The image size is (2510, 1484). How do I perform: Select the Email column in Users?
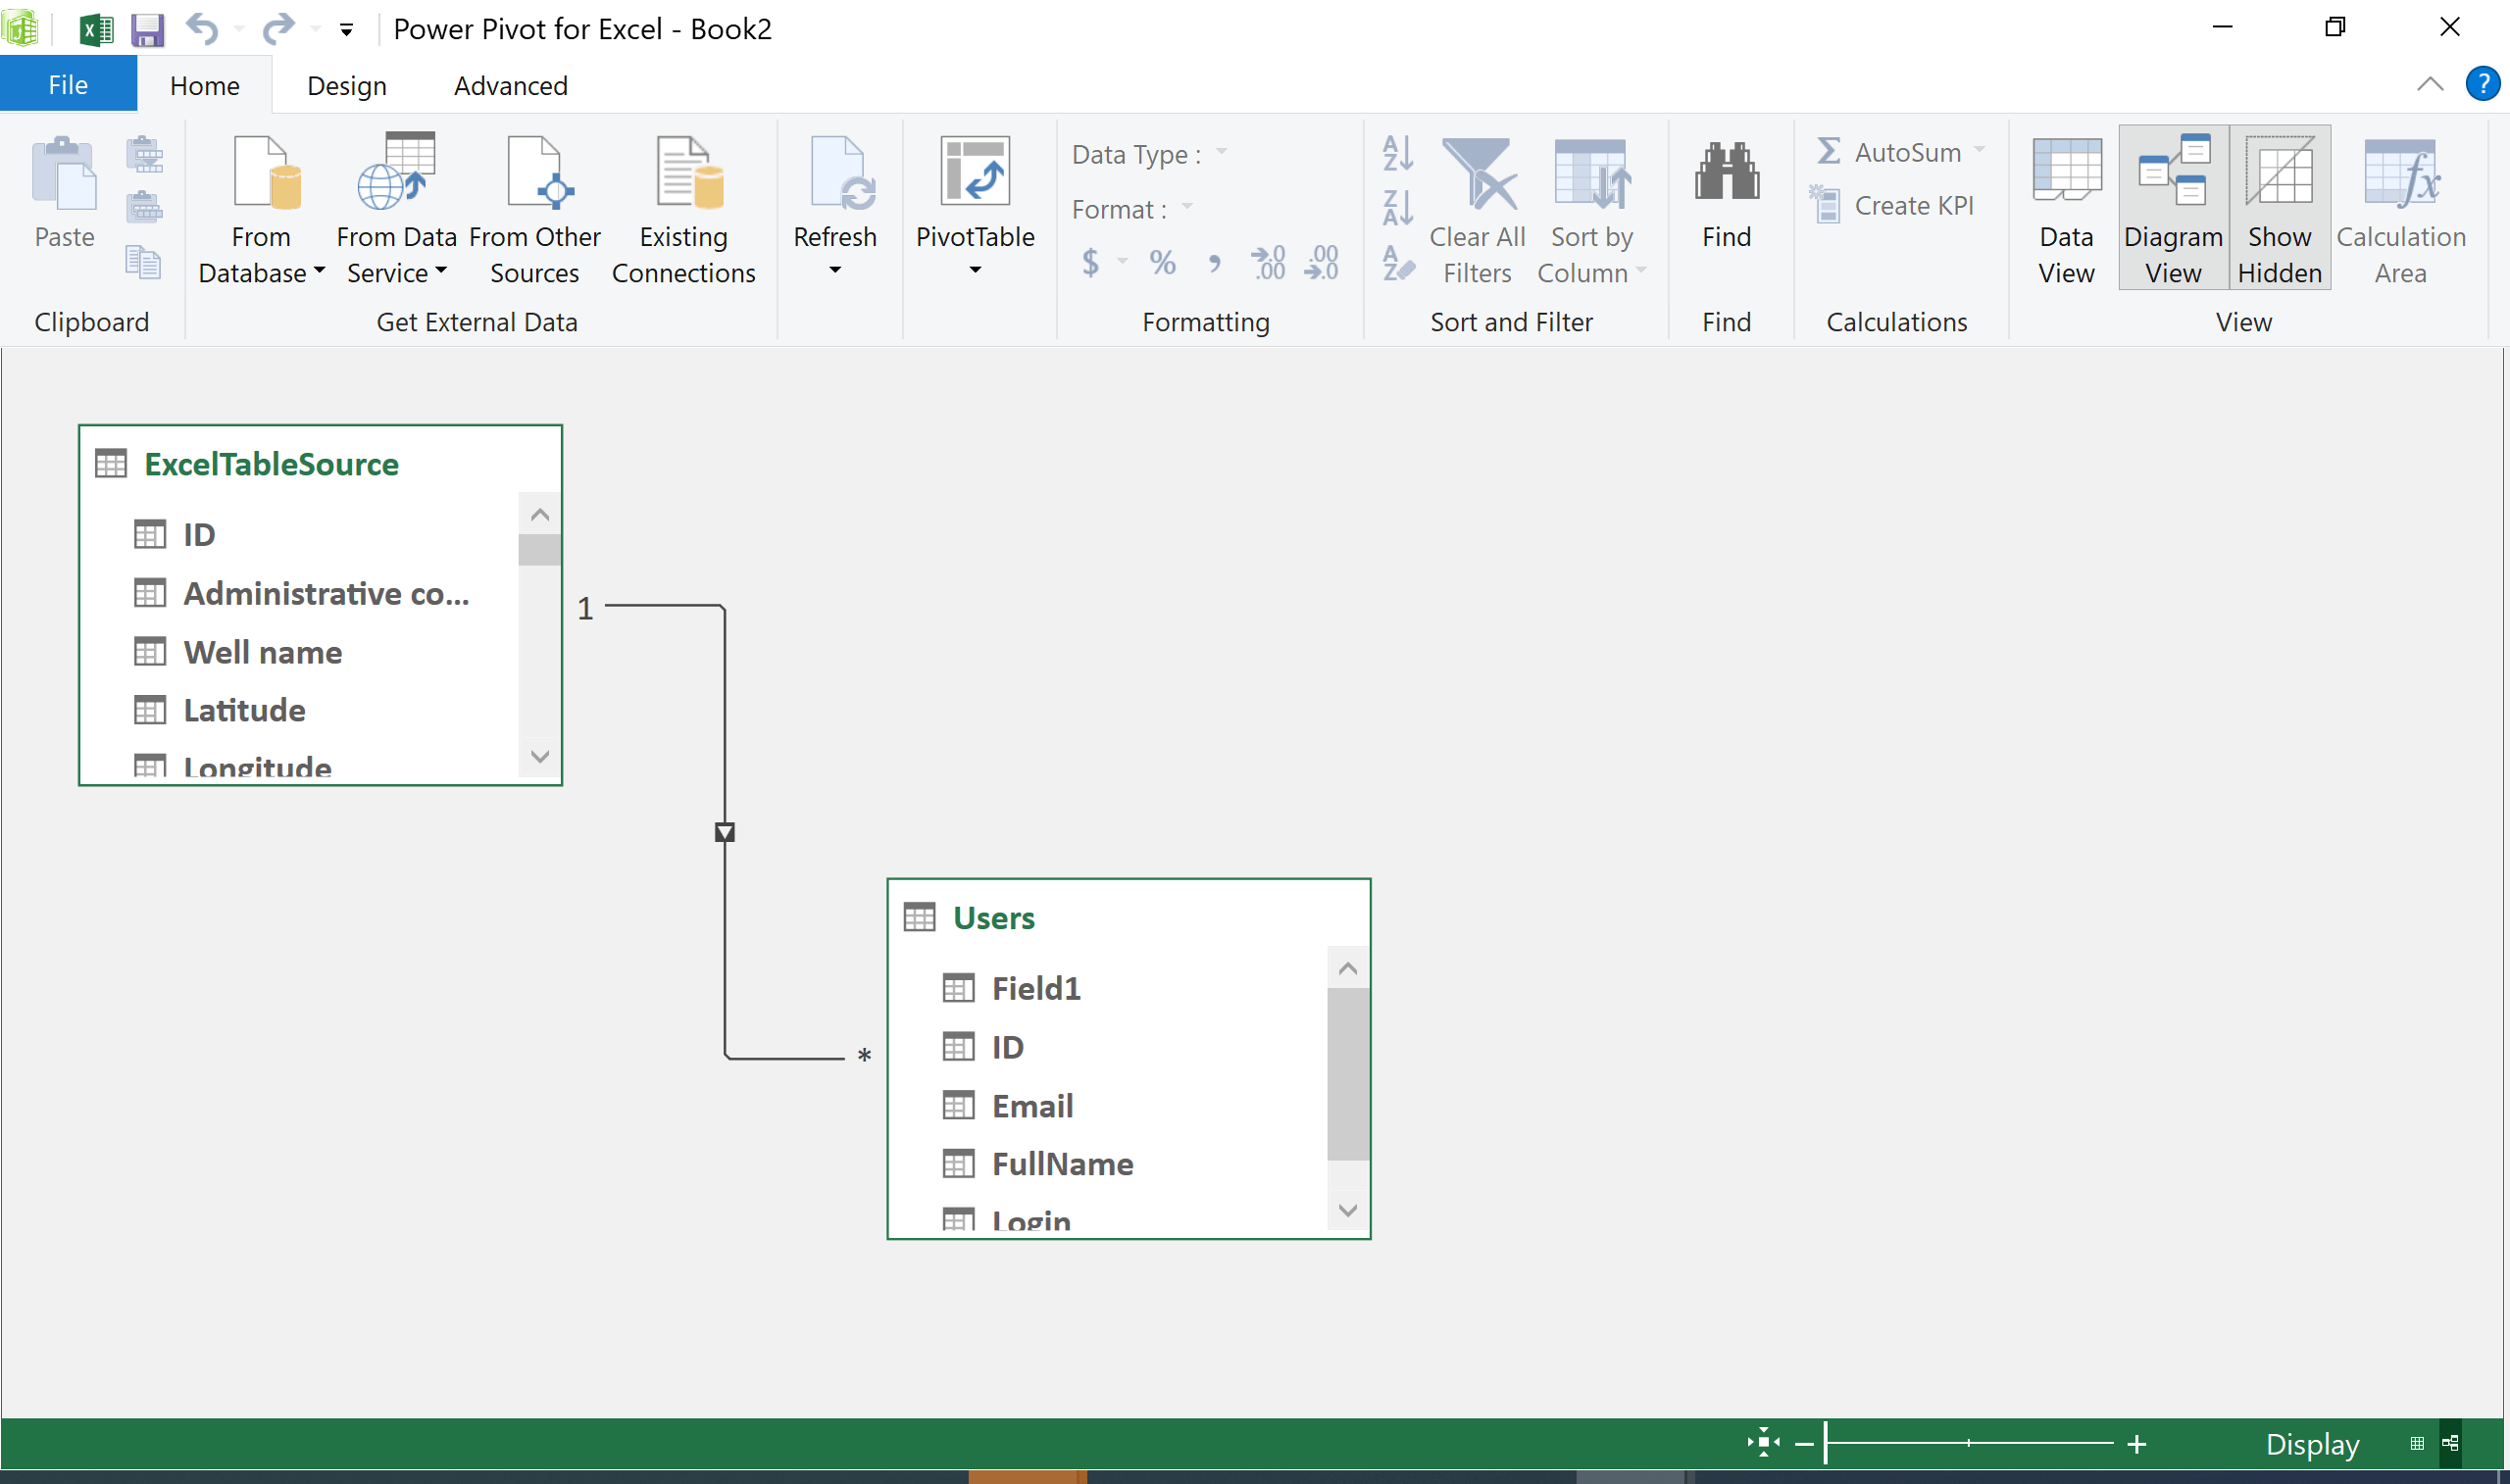[1009, 1106]
